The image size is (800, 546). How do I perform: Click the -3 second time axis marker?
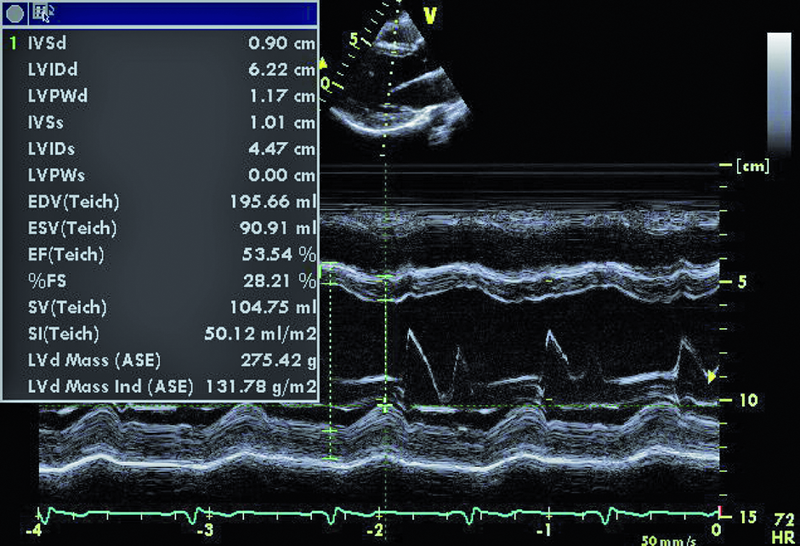click(x=206, y=528)
